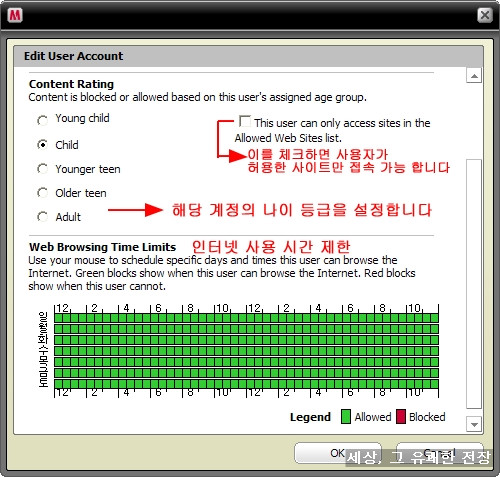Click the scroll up arrow button
Viewport: 500px width, 477px height.
pyautogui.click(x=474, y=76)
